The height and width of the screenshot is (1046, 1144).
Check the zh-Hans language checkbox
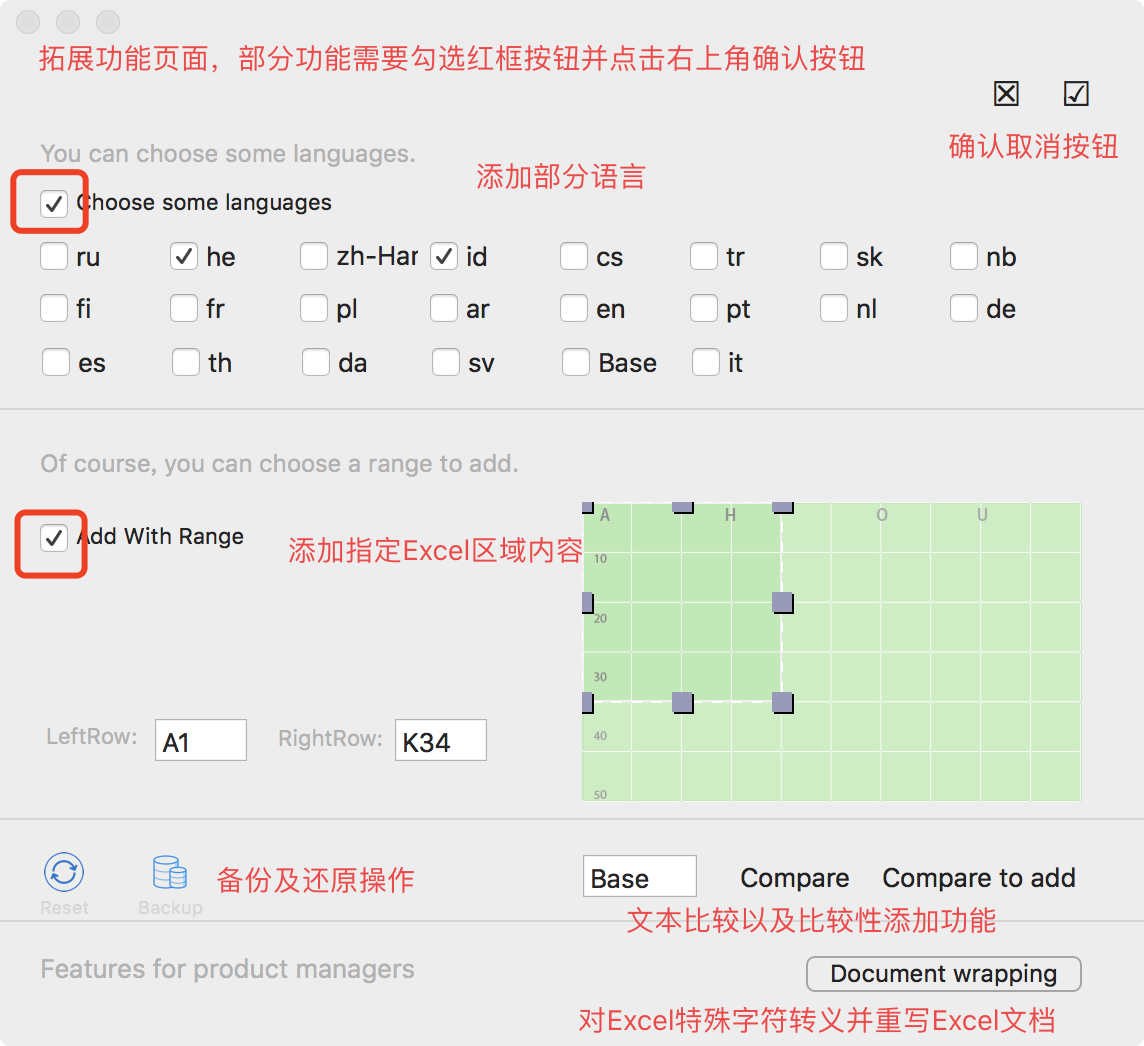tap(314, 256)
